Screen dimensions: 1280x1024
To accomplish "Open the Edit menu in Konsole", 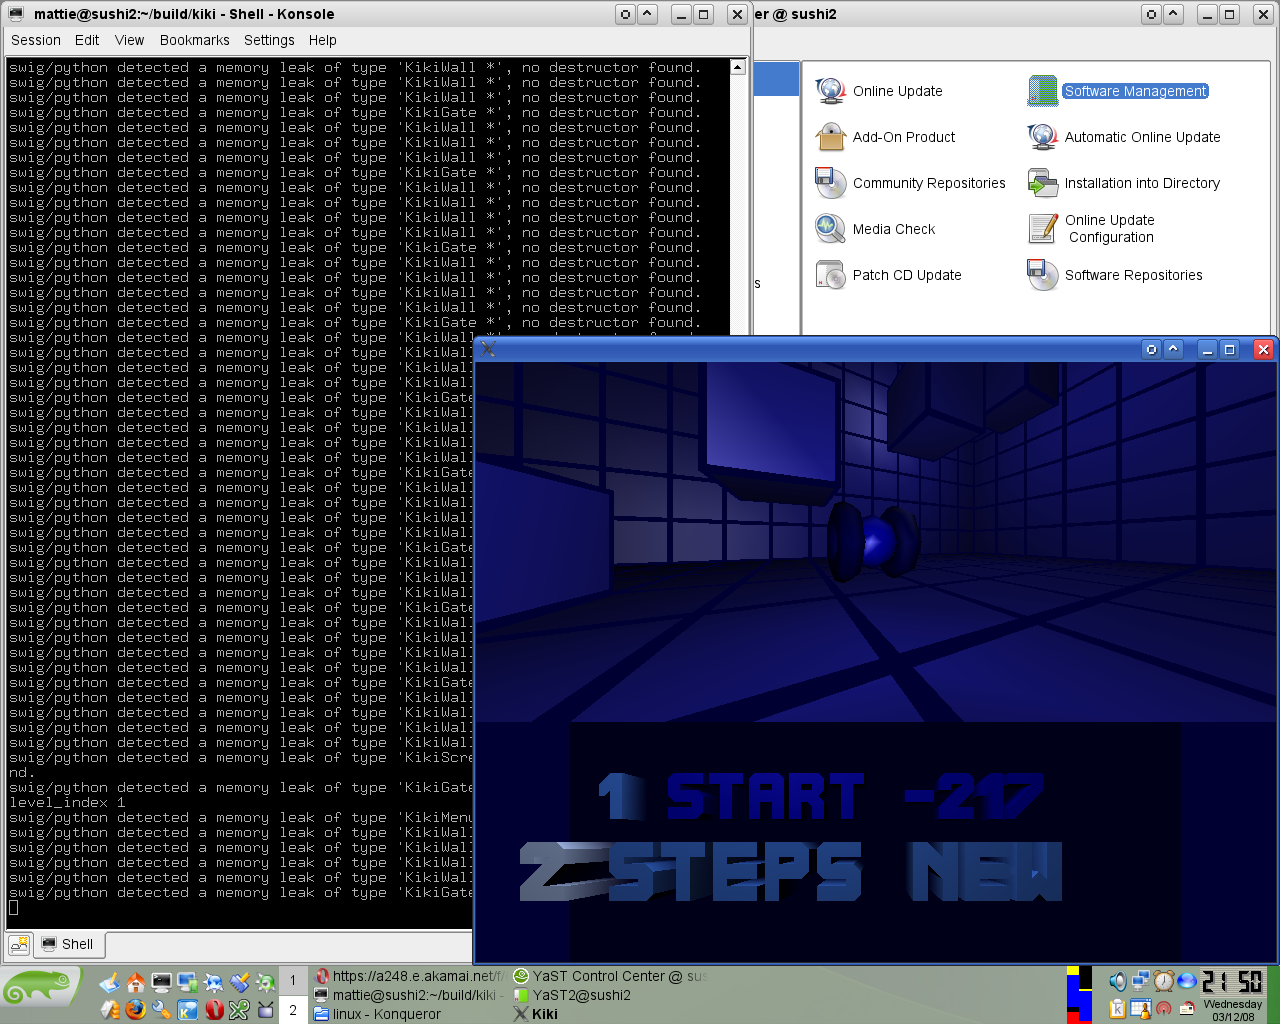I will point(87,40).
